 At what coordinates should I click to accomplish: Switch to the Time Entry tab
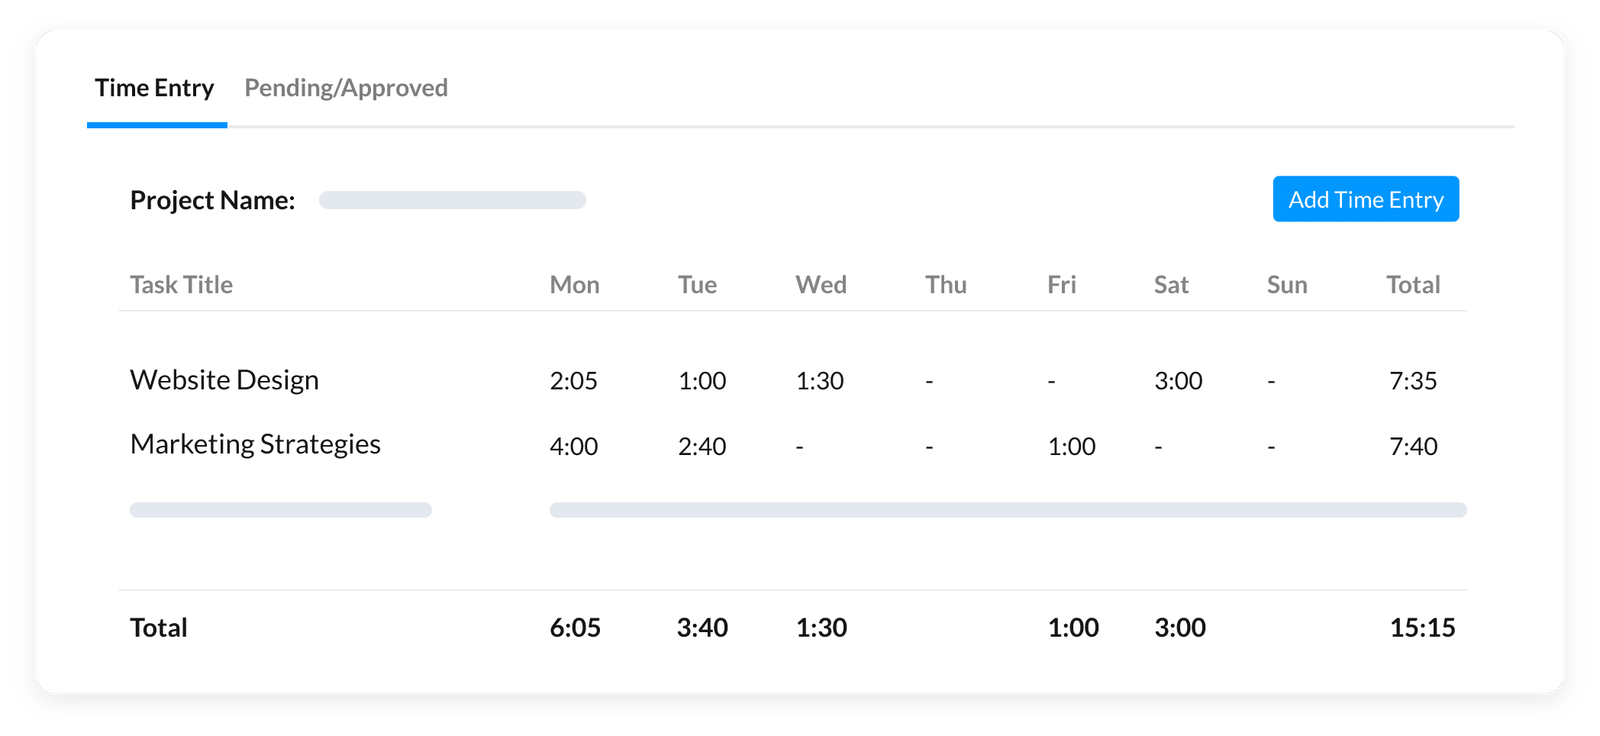pyautogui.click(x=155, y=88)
